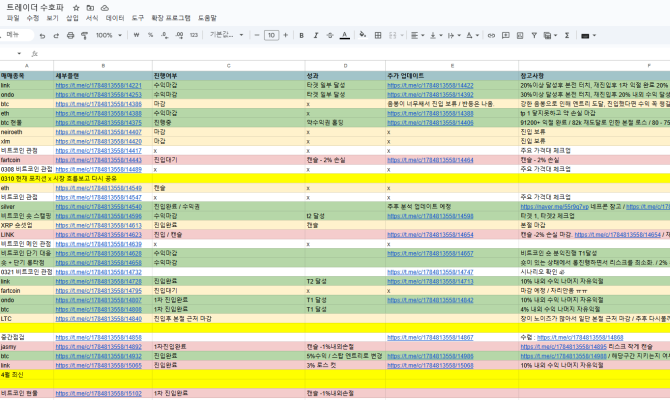The width and height of the screenshot is (670, 400).
Task: Open the horizontal align dropdown
Action: pos(417,35)
